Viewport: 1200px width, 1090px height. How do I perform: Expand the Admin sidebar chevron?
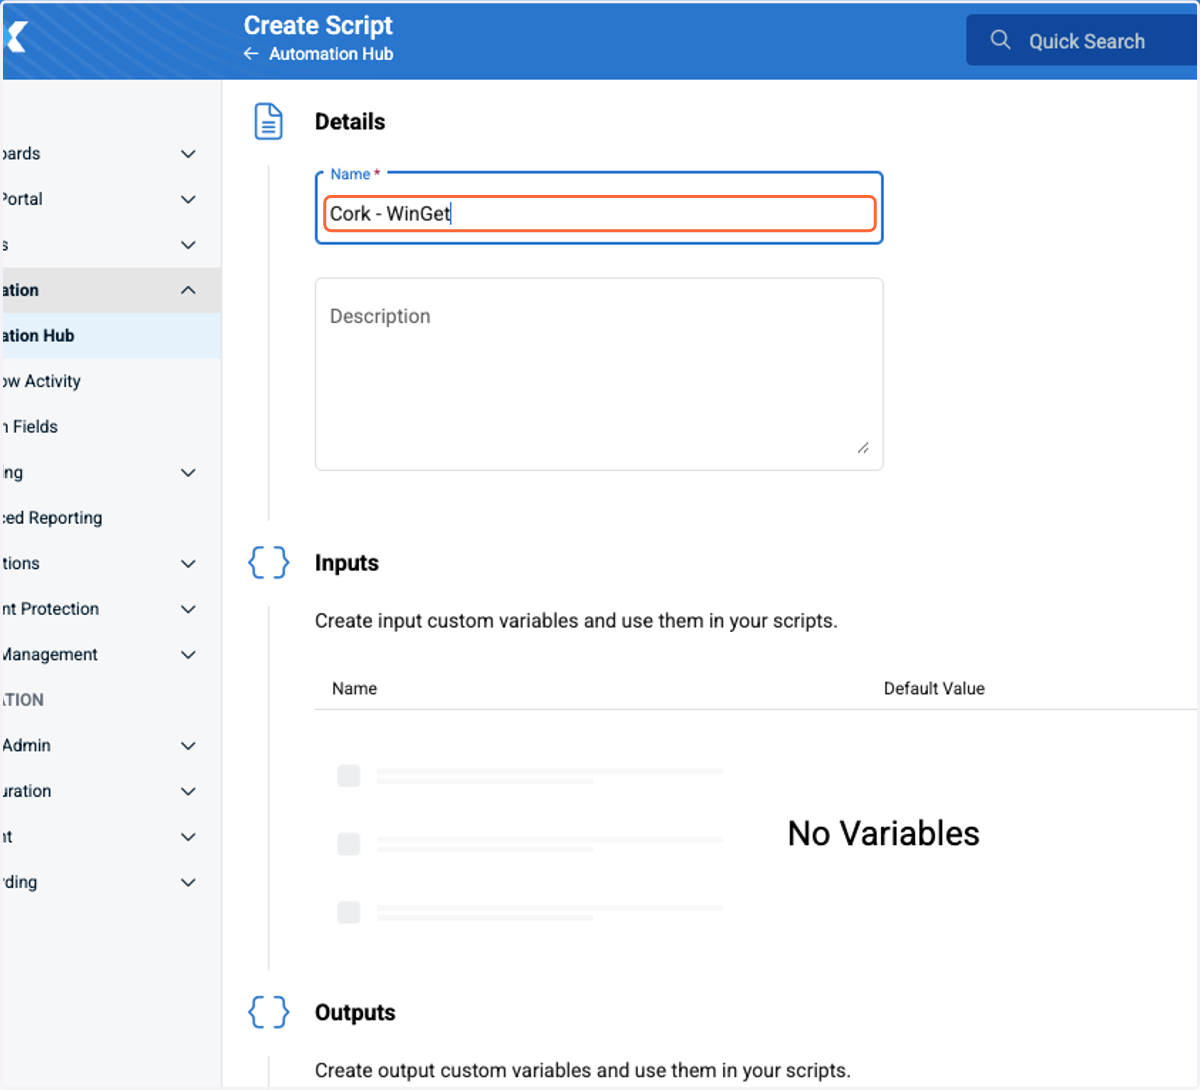click(x=188, y=745)
